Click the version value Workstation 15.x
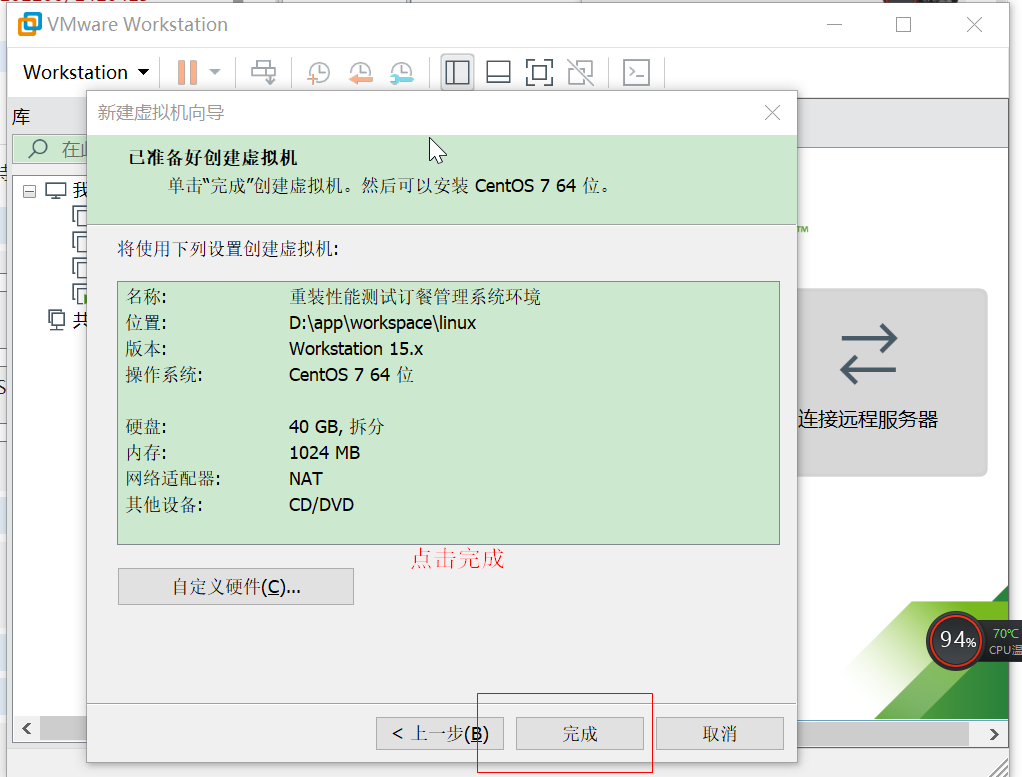1022x777 pixels. pos(356,349)
